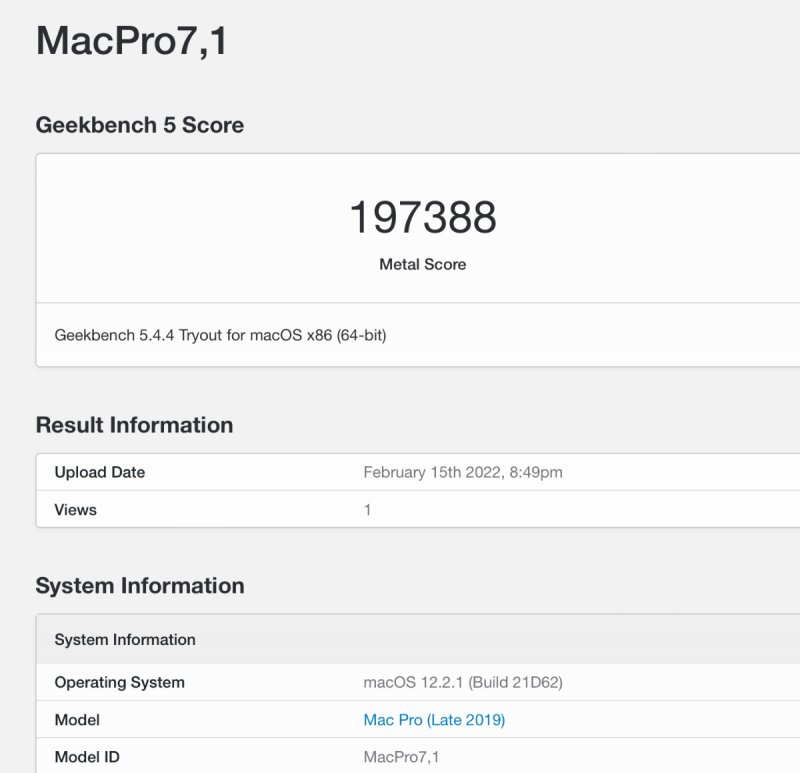Select the Metal Score value 197388
Viewport: 800px width, 773px height.
click(x=422, y=215)
